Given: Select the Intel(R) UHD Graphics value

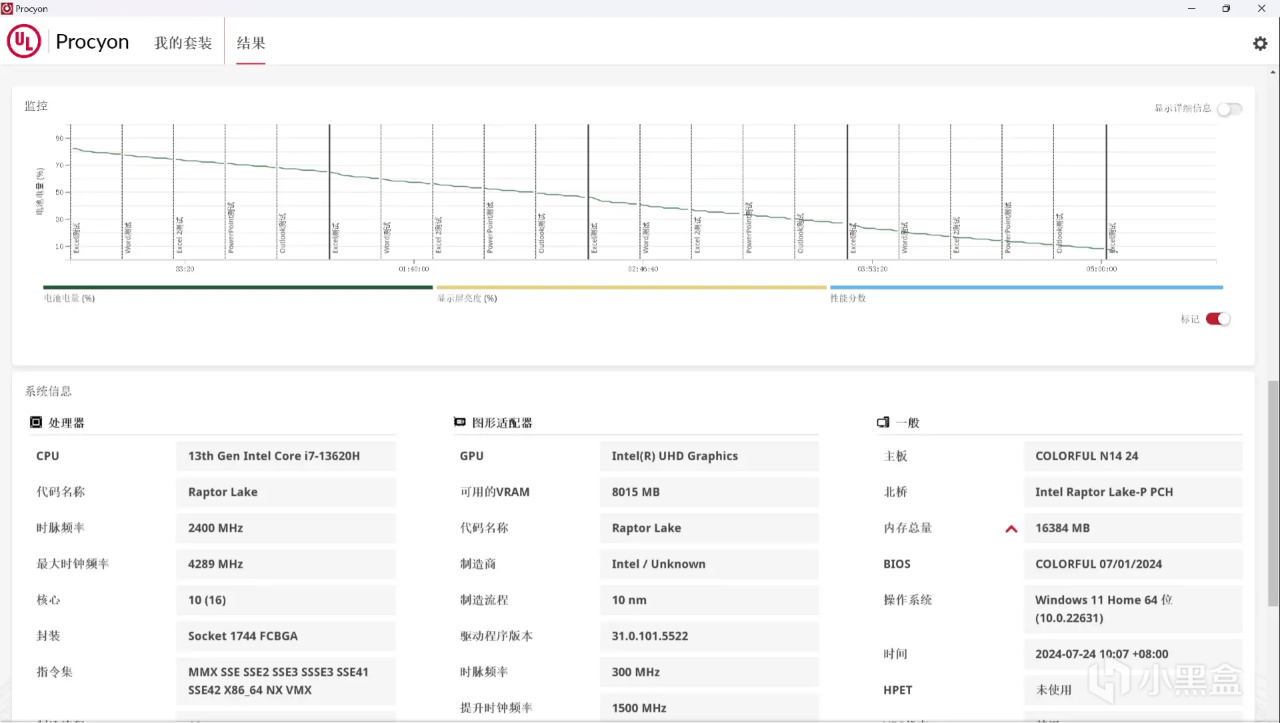Looking at the screenshot, I should (709, 456).
